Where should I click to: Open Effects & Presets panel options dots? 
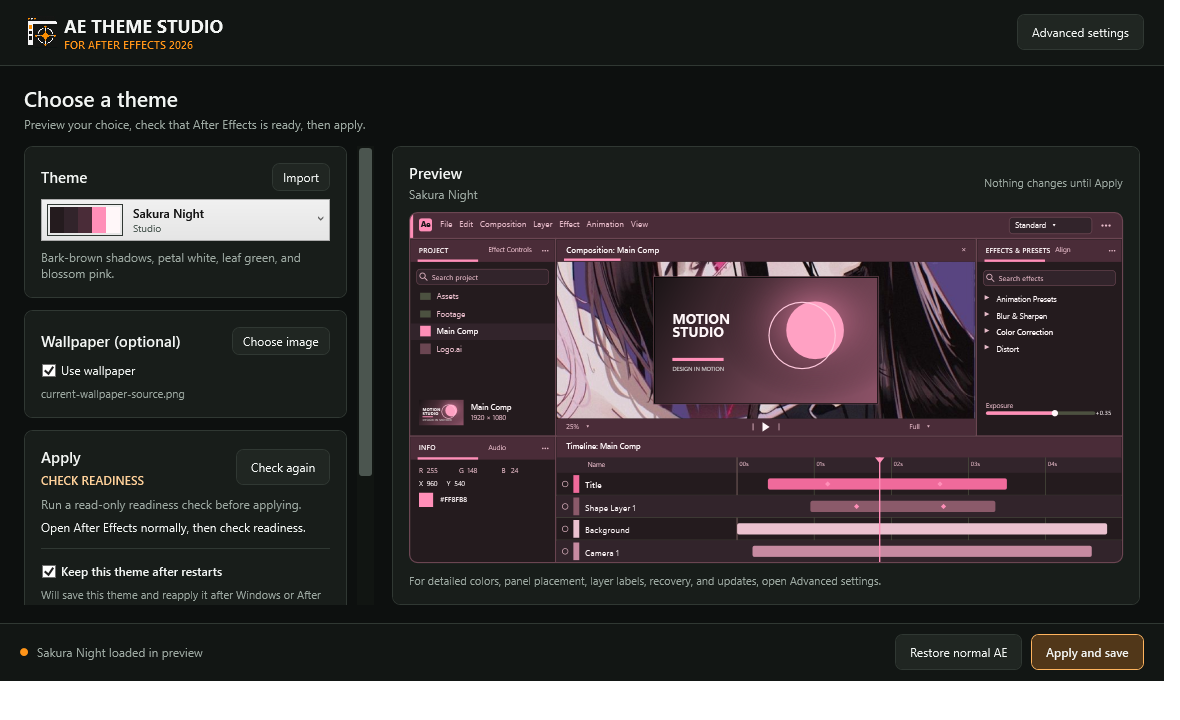(x=1112, y=251)
